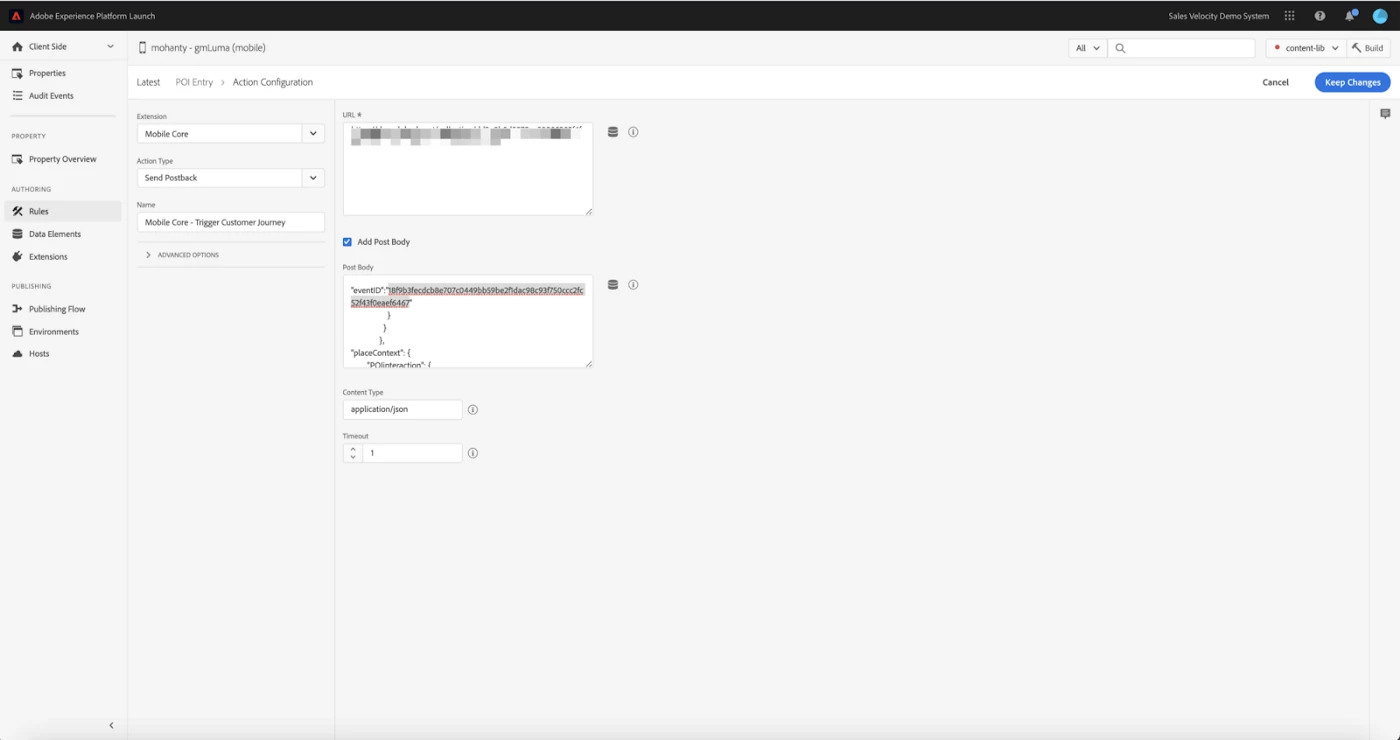Expand Advanced Options
The height and width of the screenshot is (740, 1400).
click(x=182, y=255)
